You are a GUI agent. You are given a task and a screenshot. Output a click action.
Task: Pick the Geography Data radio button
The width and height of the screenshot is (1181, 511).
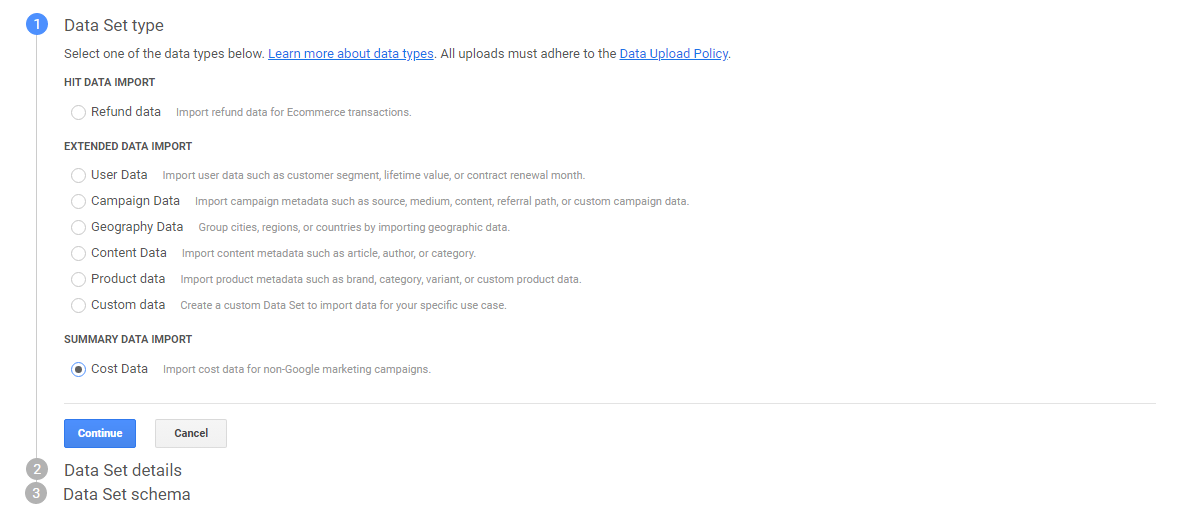pyautogui.click(x=78, y=228)
